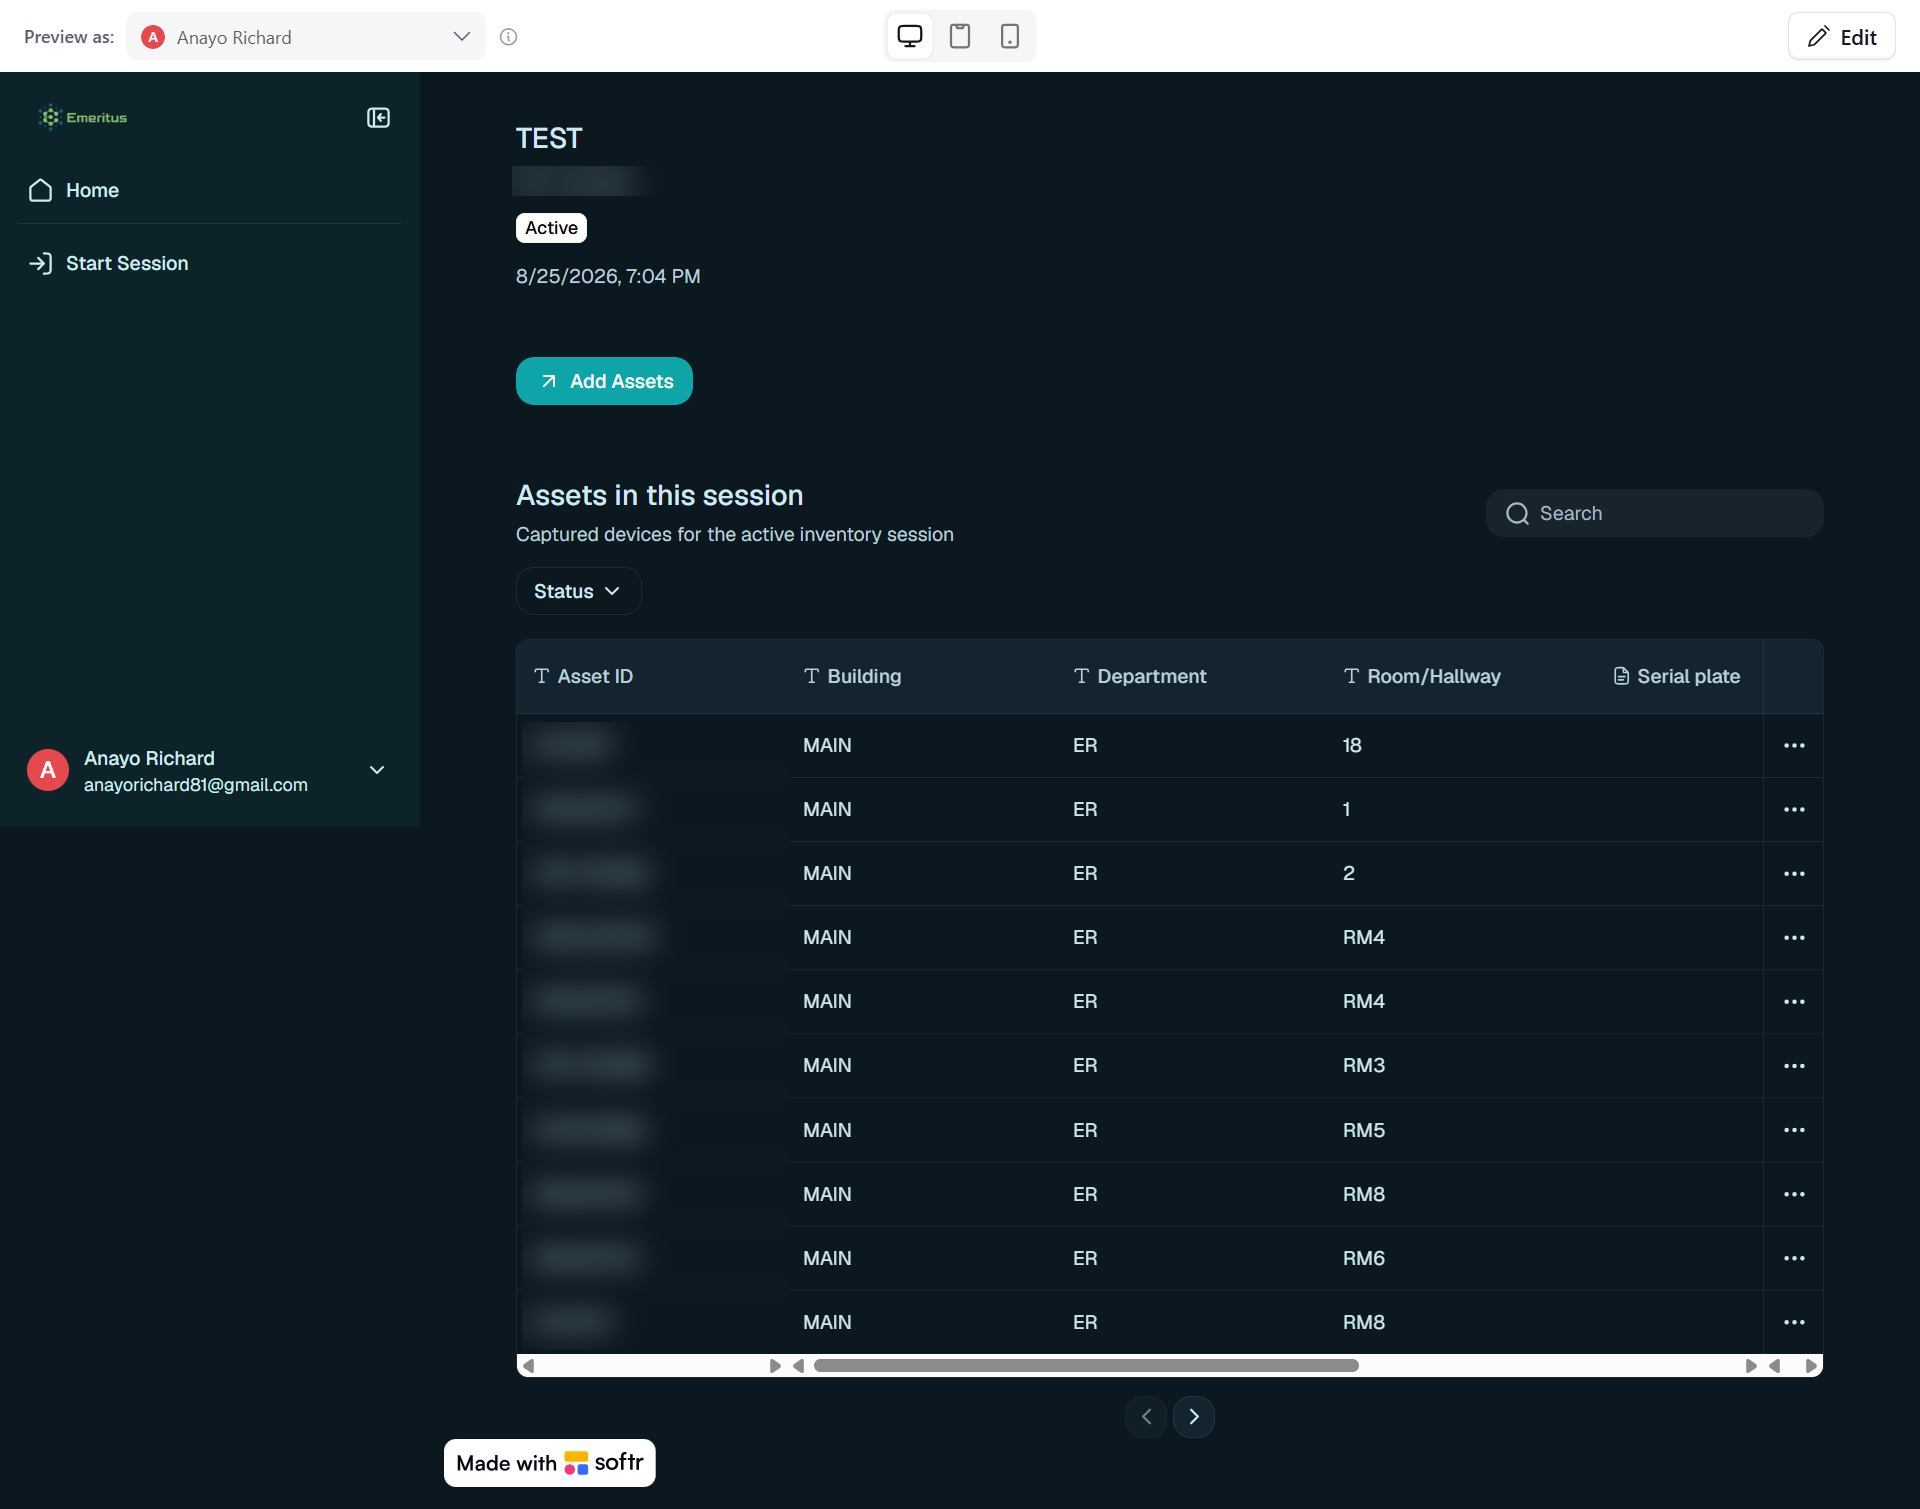Open the Home page from the sidebar
Image resolution: width=1920 pixels, height=1509 pixels.
[x=209, y=190]
